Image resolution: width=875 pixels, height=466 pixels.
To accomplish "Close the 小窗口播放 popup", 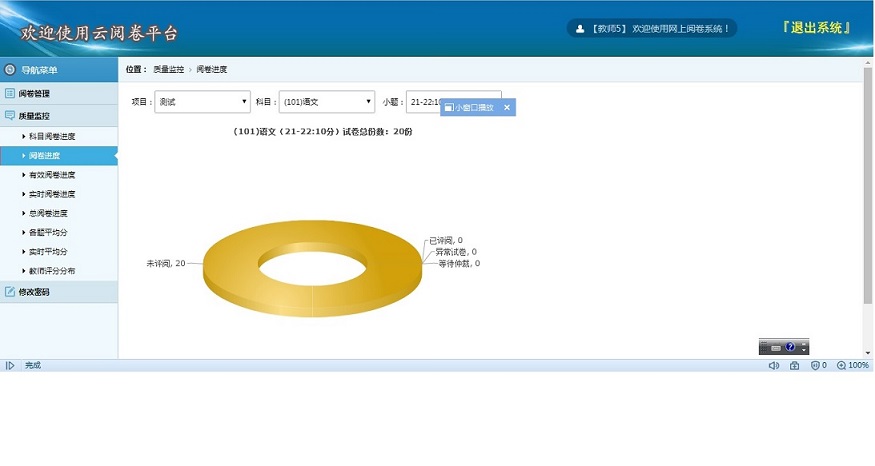I will [x=507, y=108].
